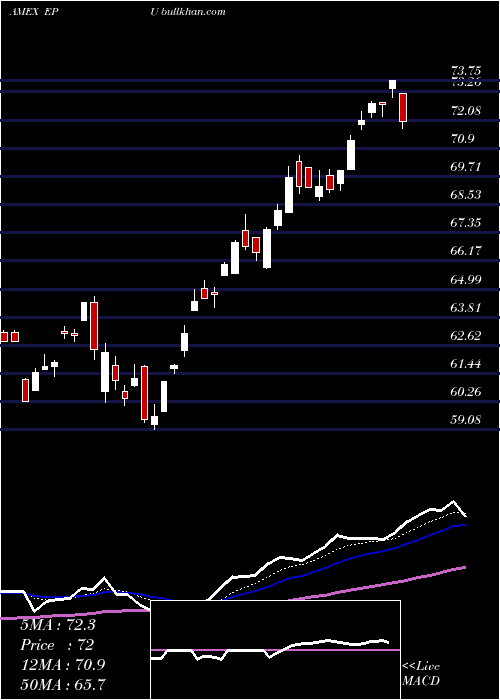
Task: Click the Live MACD label
Action: coord(421,673)
